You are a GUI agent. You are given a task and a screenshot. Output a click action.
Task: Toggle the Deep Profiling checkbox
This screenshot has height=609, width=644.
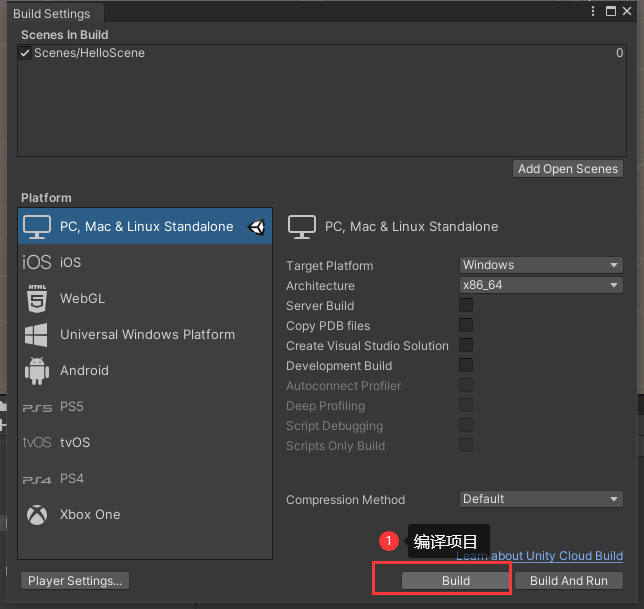[x=466, y=405]
